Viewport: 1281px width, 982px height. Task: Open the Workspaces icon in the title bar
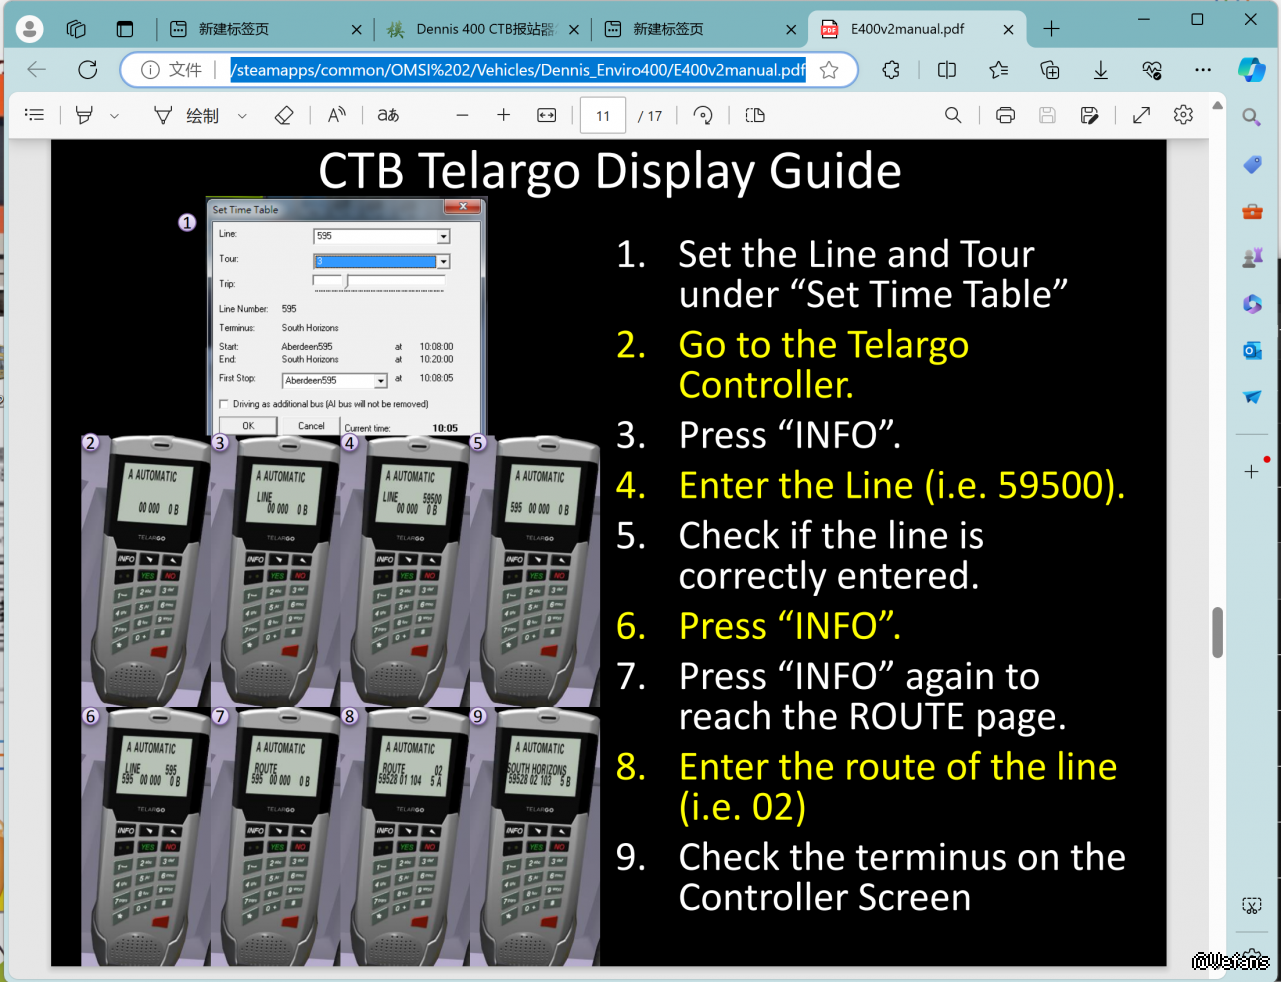(76, 29)
